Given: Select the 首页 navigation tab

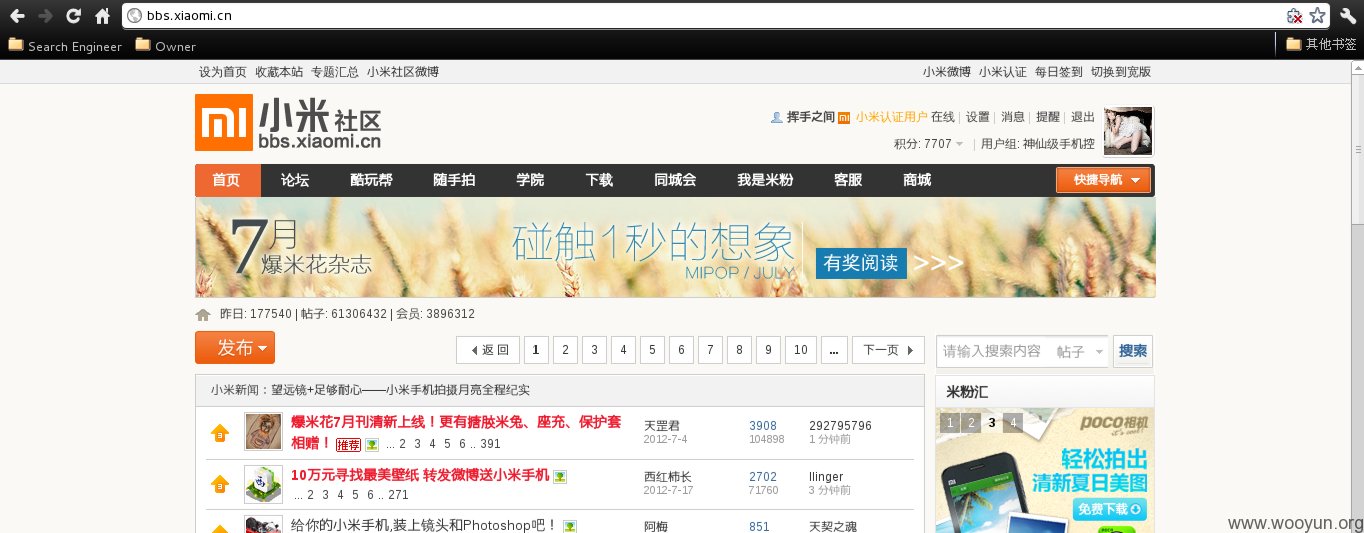Looking at the screenshot, I should click(x=226, y=180).
